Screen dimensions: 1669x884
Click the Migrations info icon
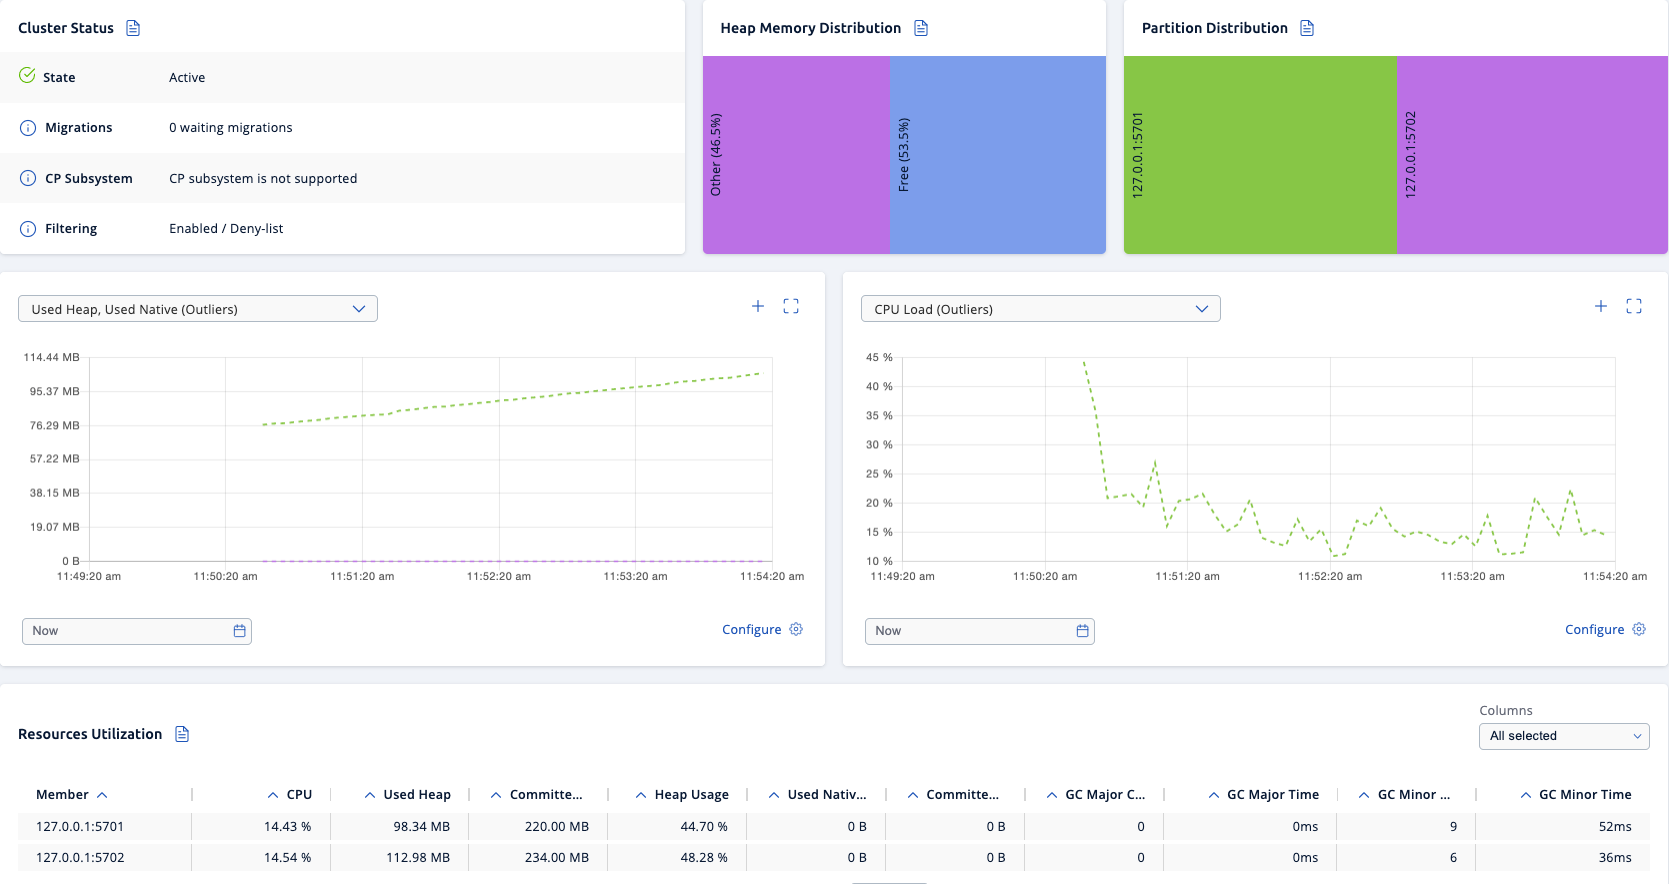pyautogui.click(x=28, y=128)
